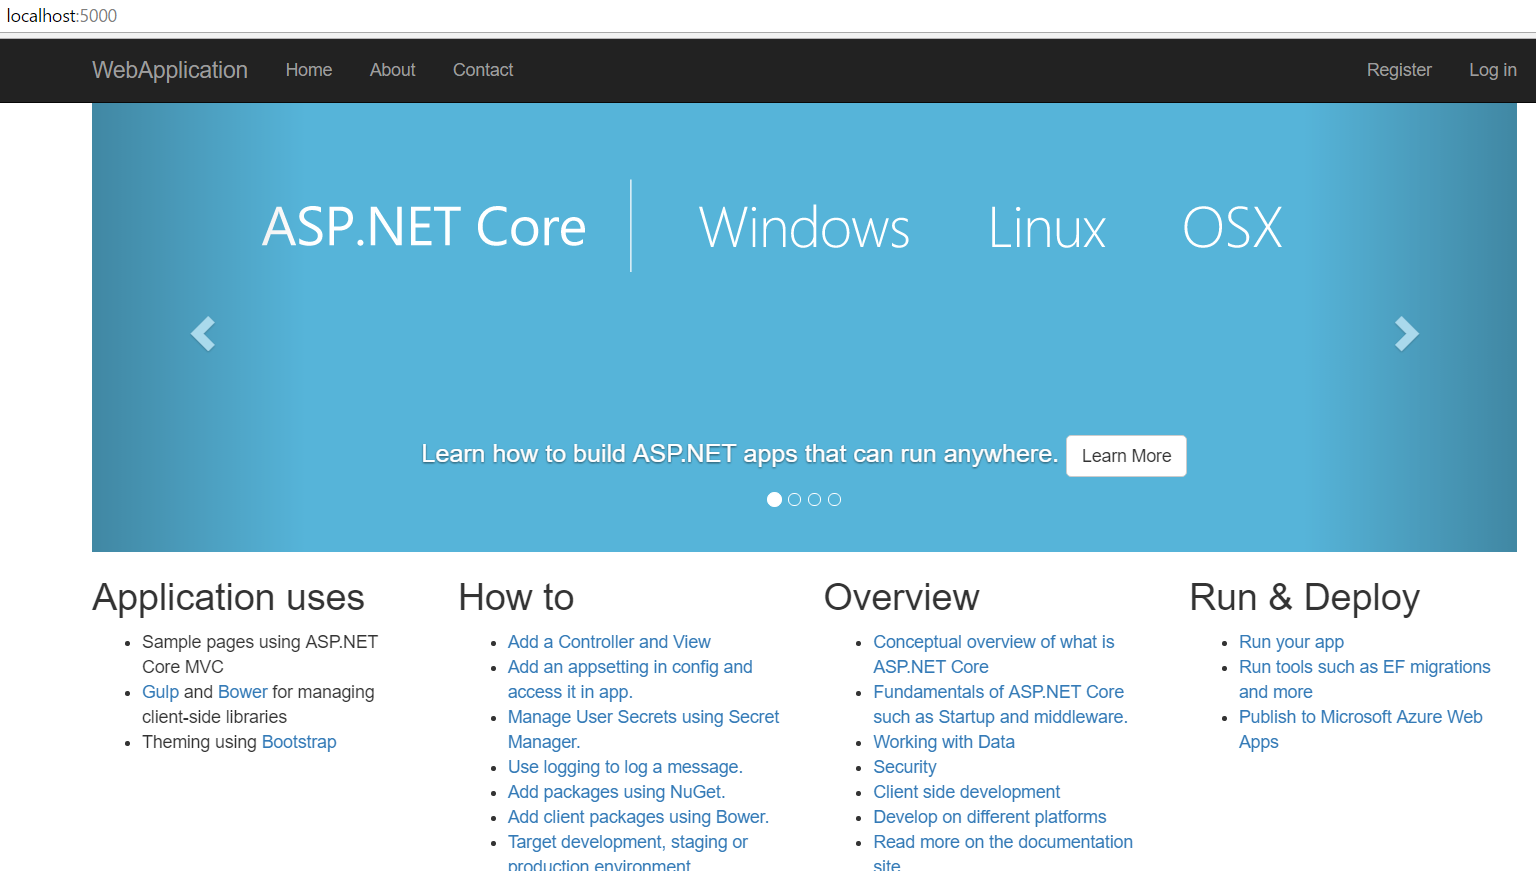Click the Learn More button
Screen dimensions: 1536x871
coord(1126,456)
